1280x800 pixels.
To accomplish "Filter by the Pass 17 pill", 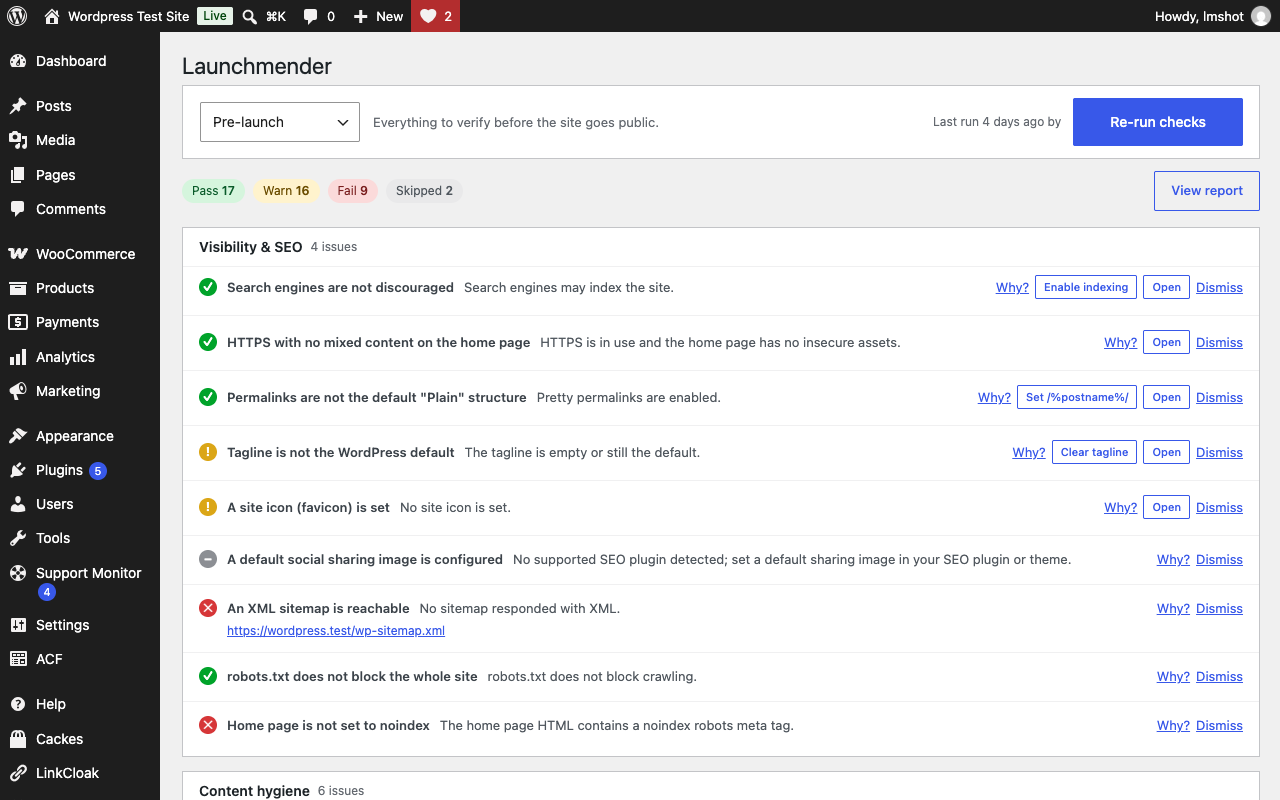I will pyautogui.click(x=213, y=191).
